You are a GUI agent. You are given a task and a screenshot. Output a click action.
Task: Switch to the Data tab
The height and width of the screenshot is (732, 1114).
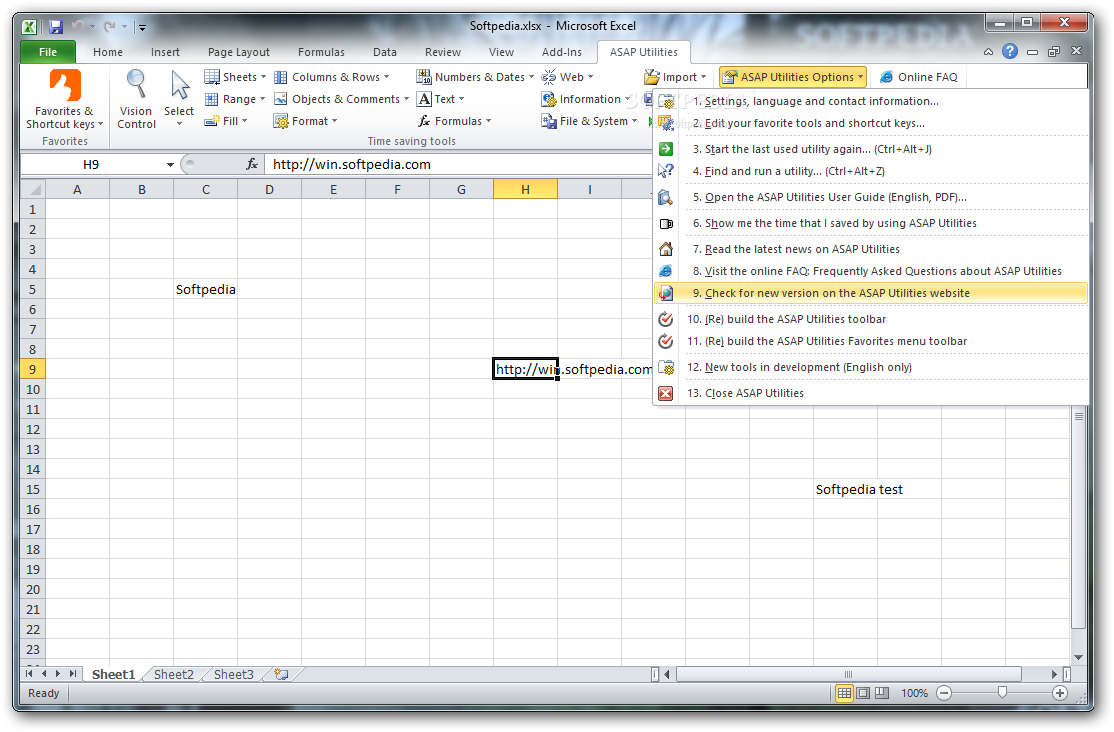coord(384,52)
